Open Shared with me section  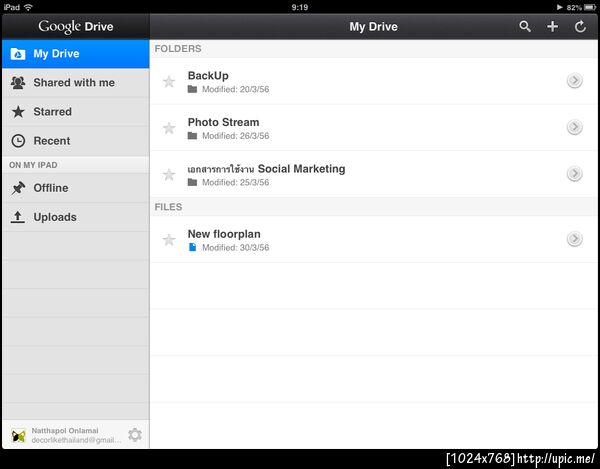76,83
